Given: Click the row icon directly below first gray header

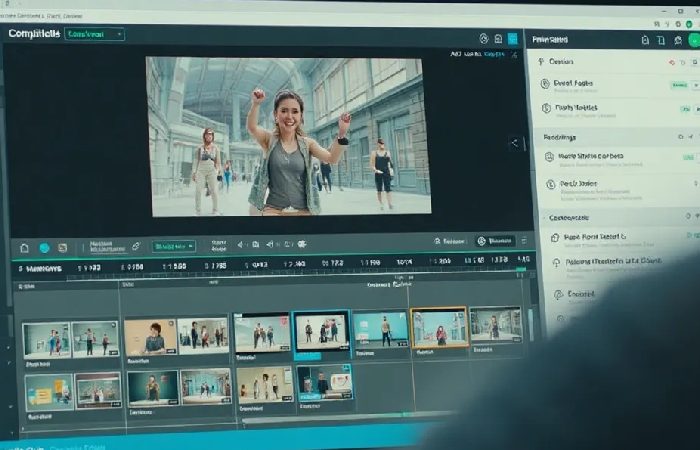Looking at the screenshot, I should [x=549, y=157].
